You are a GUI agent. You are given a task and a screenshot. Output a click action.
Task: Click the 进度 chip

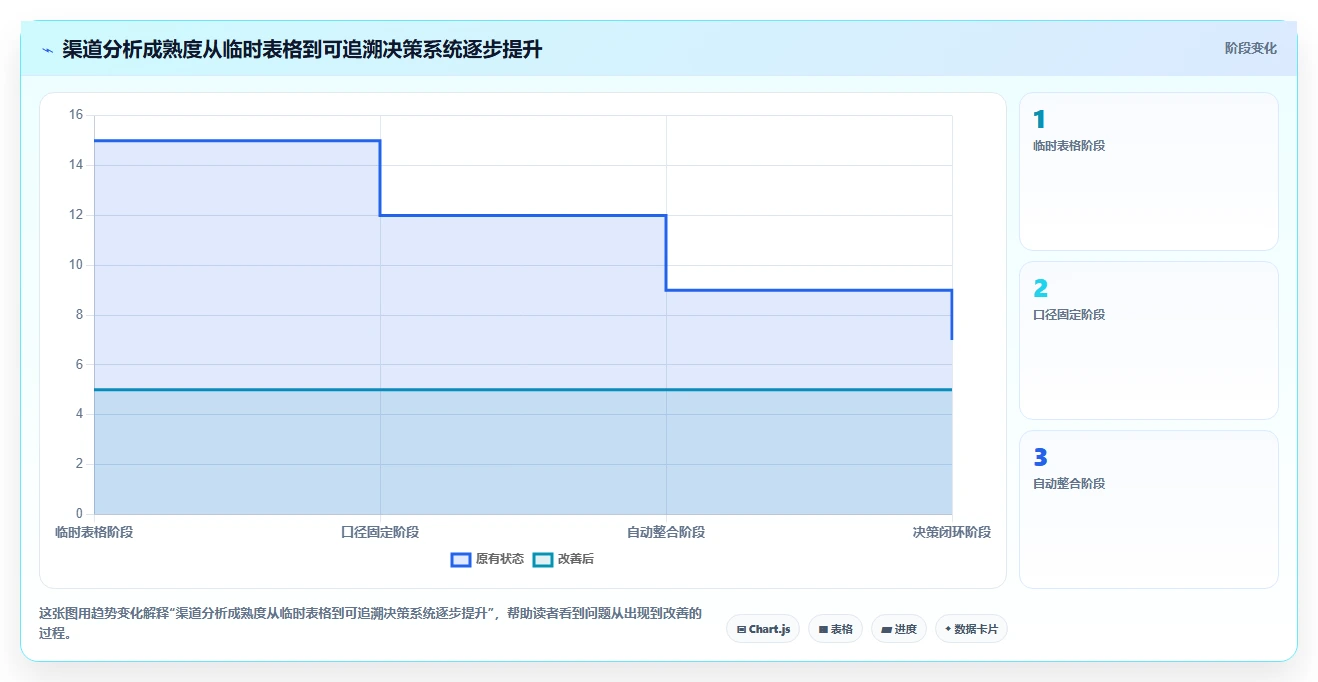point(899,629)
